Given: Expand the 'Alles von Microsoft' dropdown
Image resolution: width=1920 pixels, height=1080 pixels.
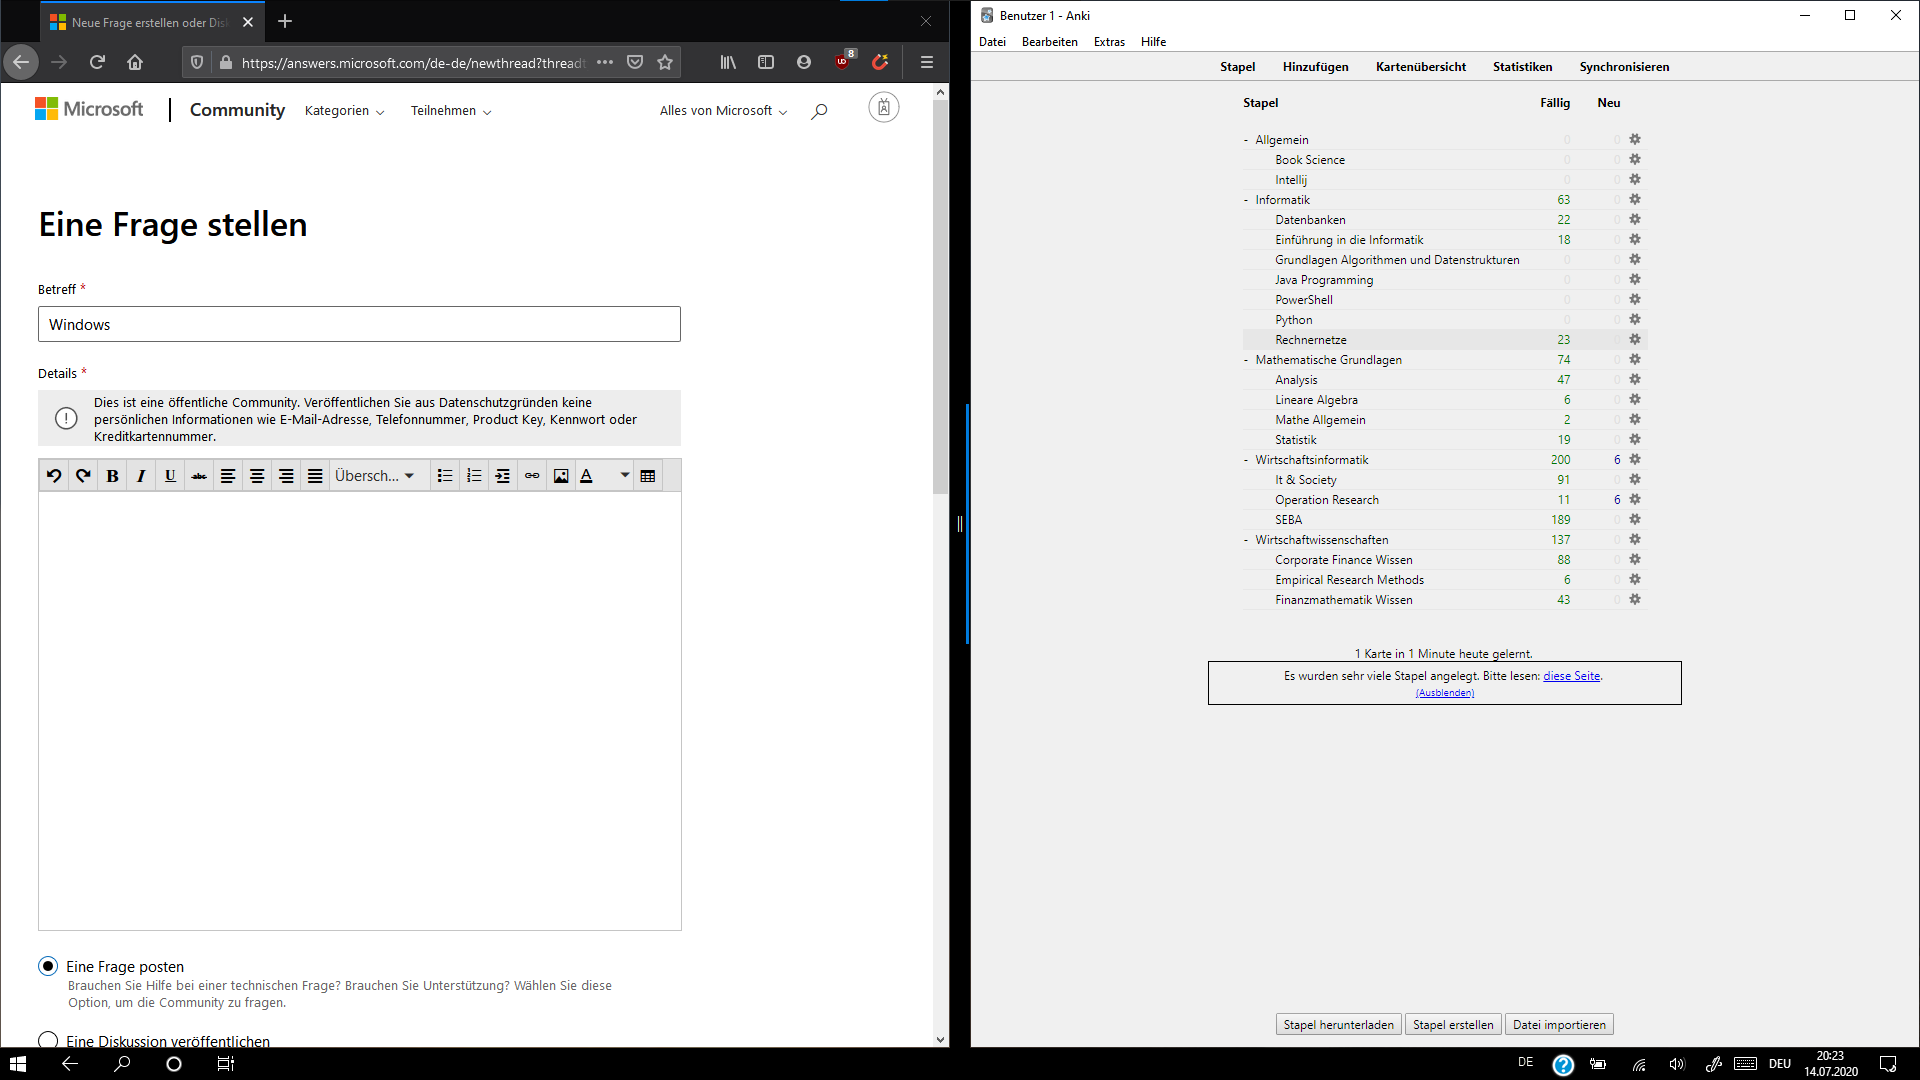Looking at the screenshot, I should point(723,111).
